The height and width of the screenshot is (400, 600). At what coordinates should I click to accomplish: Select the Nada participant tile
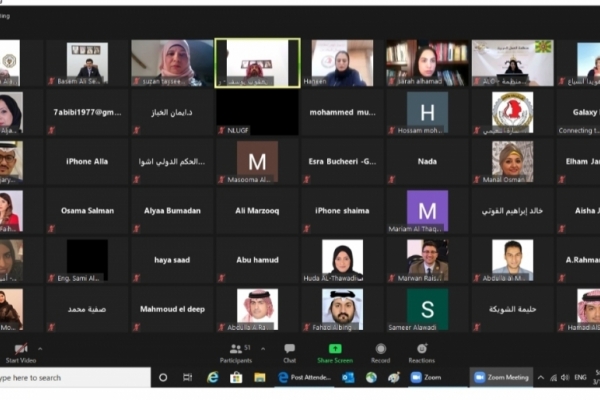[x=427, y=162]
